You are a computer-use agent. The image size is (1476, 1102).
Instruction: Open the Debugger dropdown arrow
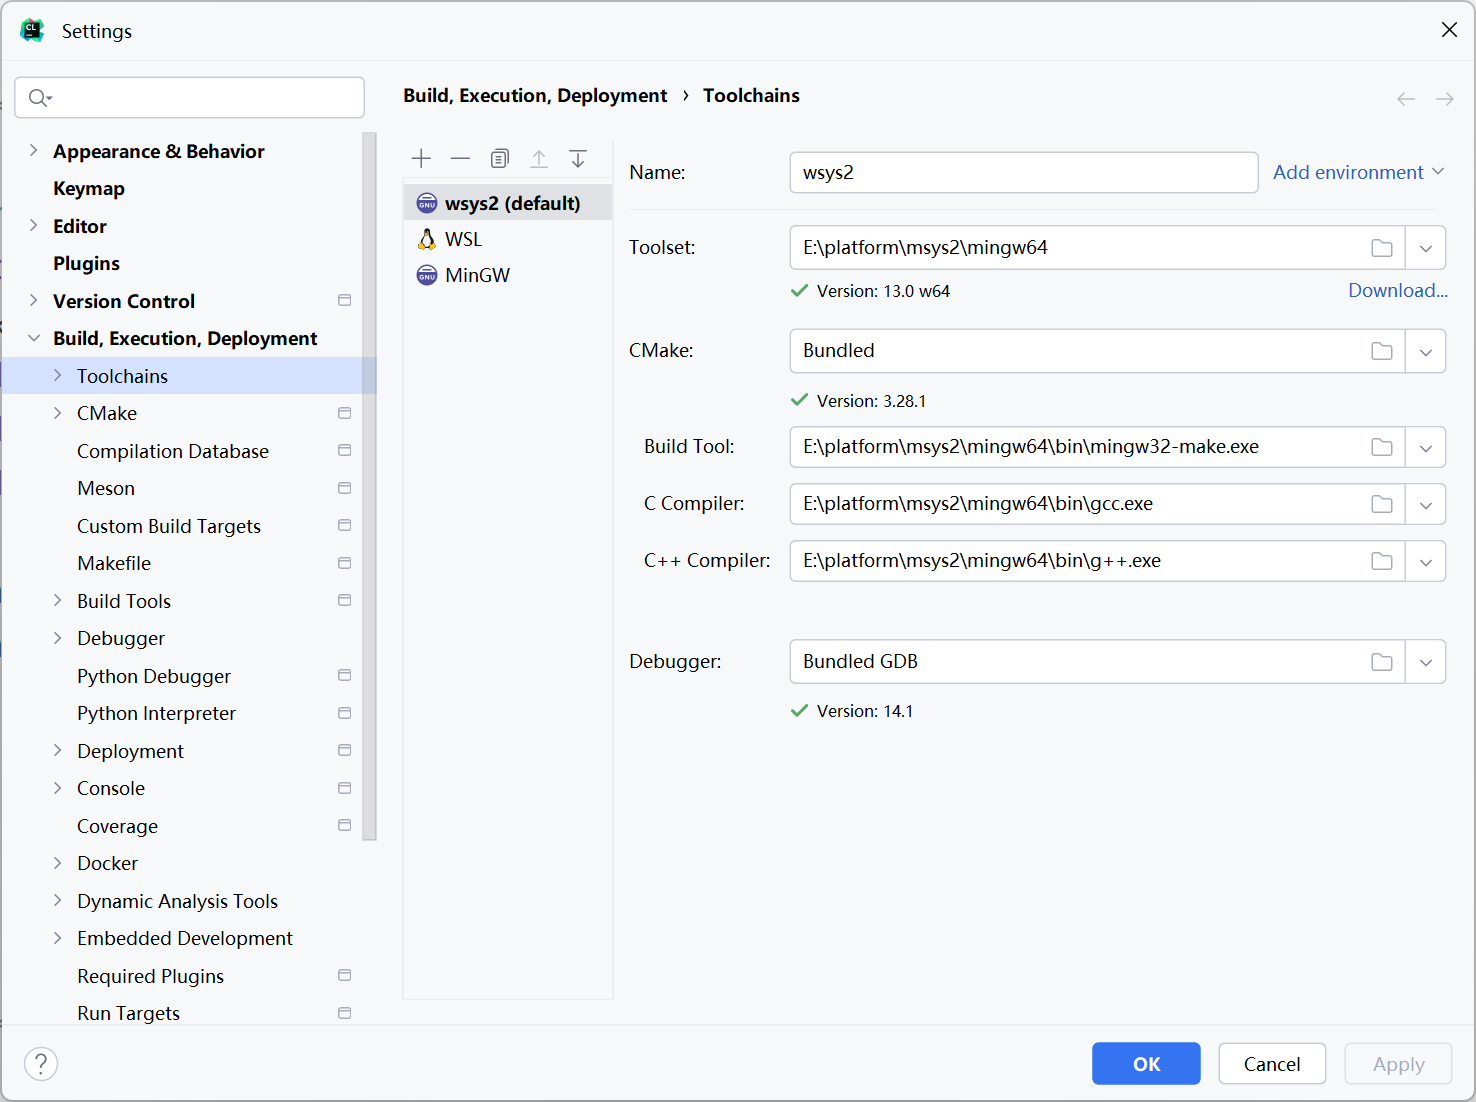click(1426, 662)
